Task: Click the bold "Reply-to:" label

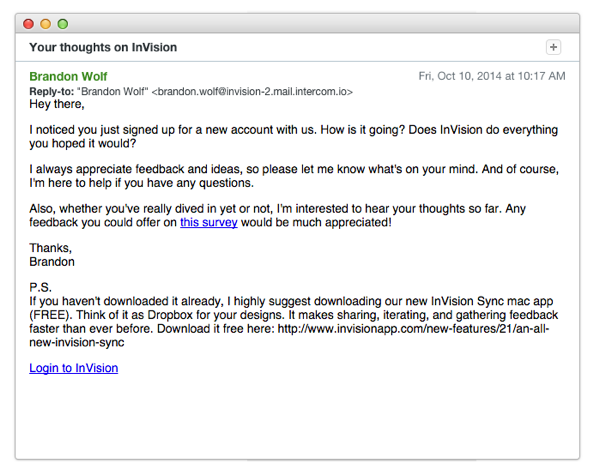Action: (x=52, y=92)
